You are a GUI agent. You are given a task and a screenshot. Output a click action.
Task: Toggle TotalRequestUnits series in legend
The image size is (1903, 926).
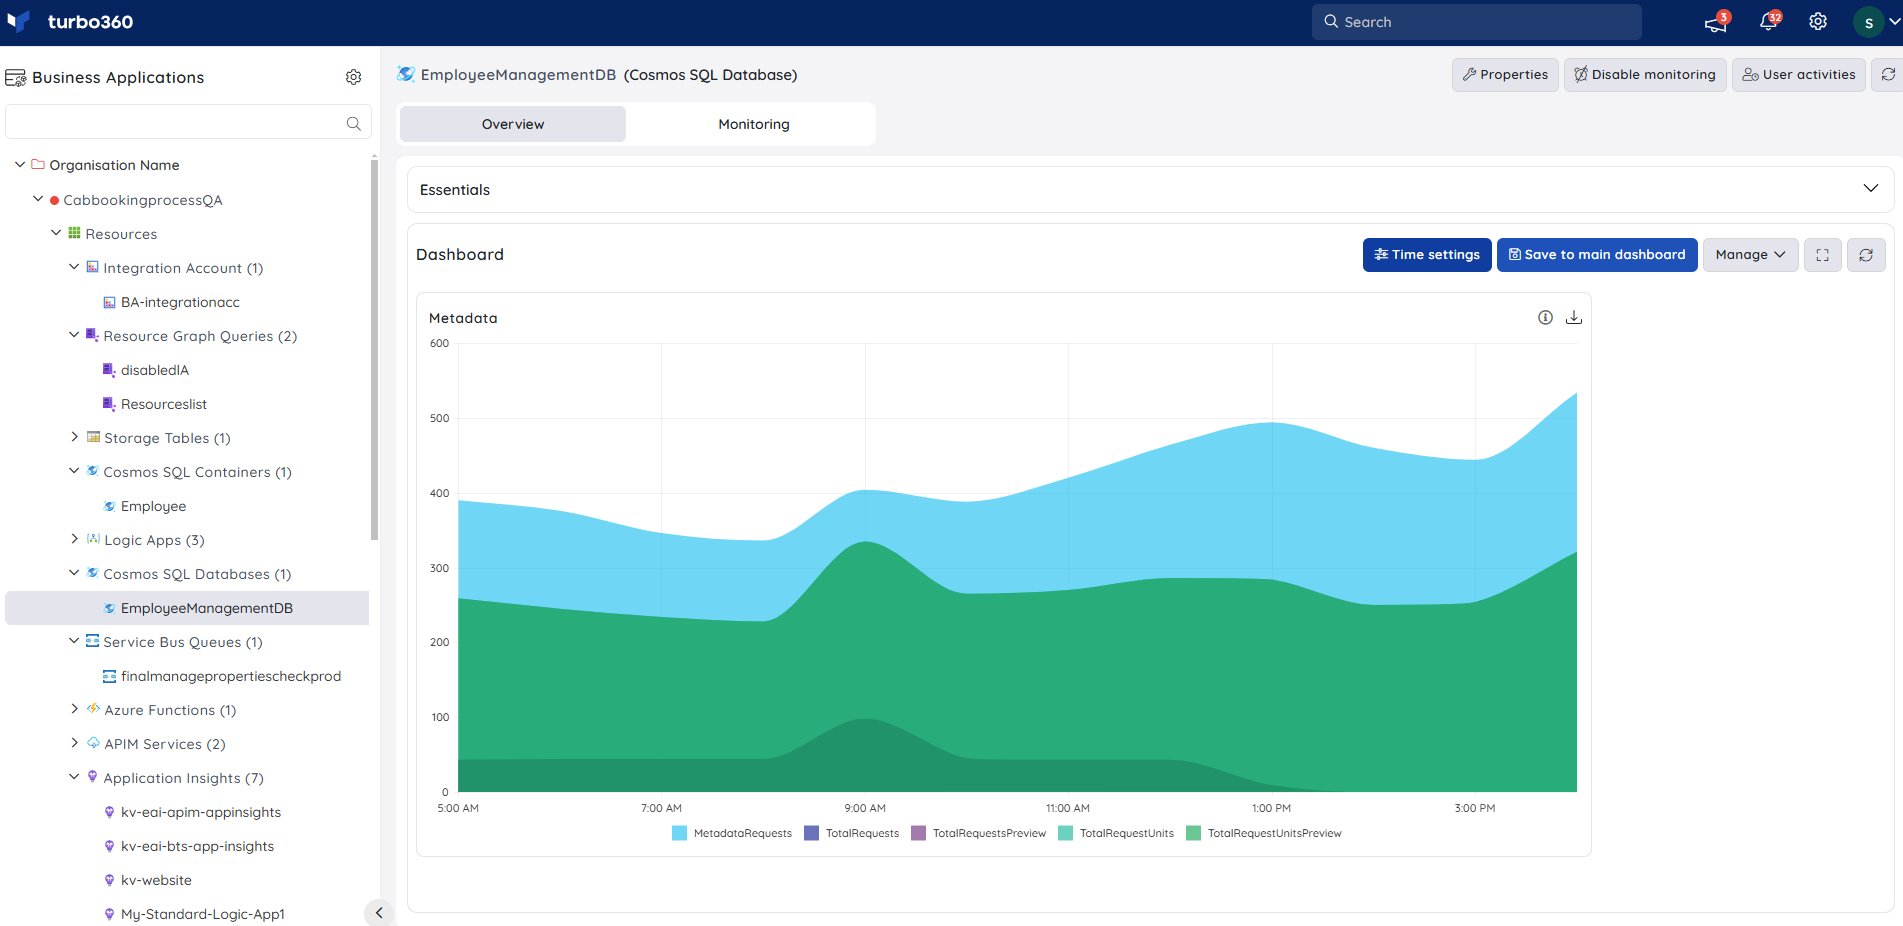(x=1116, y=833)
